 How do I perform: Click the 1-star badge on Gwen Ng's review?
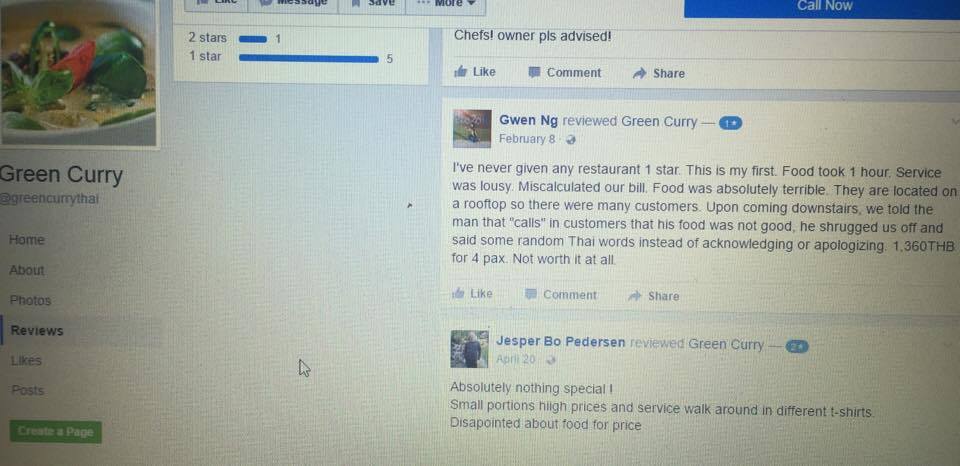tap(730, 123)
